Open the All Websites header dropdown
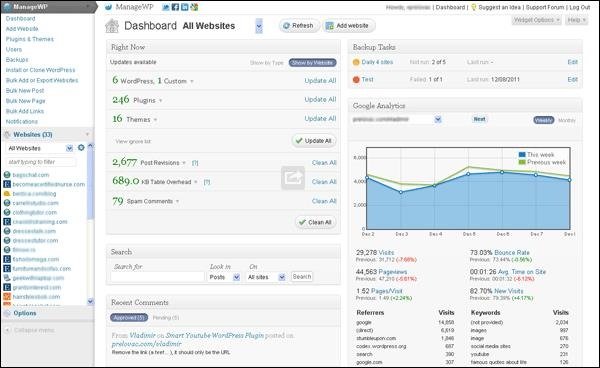Screen dimensions: 600x368 [259, 26]
